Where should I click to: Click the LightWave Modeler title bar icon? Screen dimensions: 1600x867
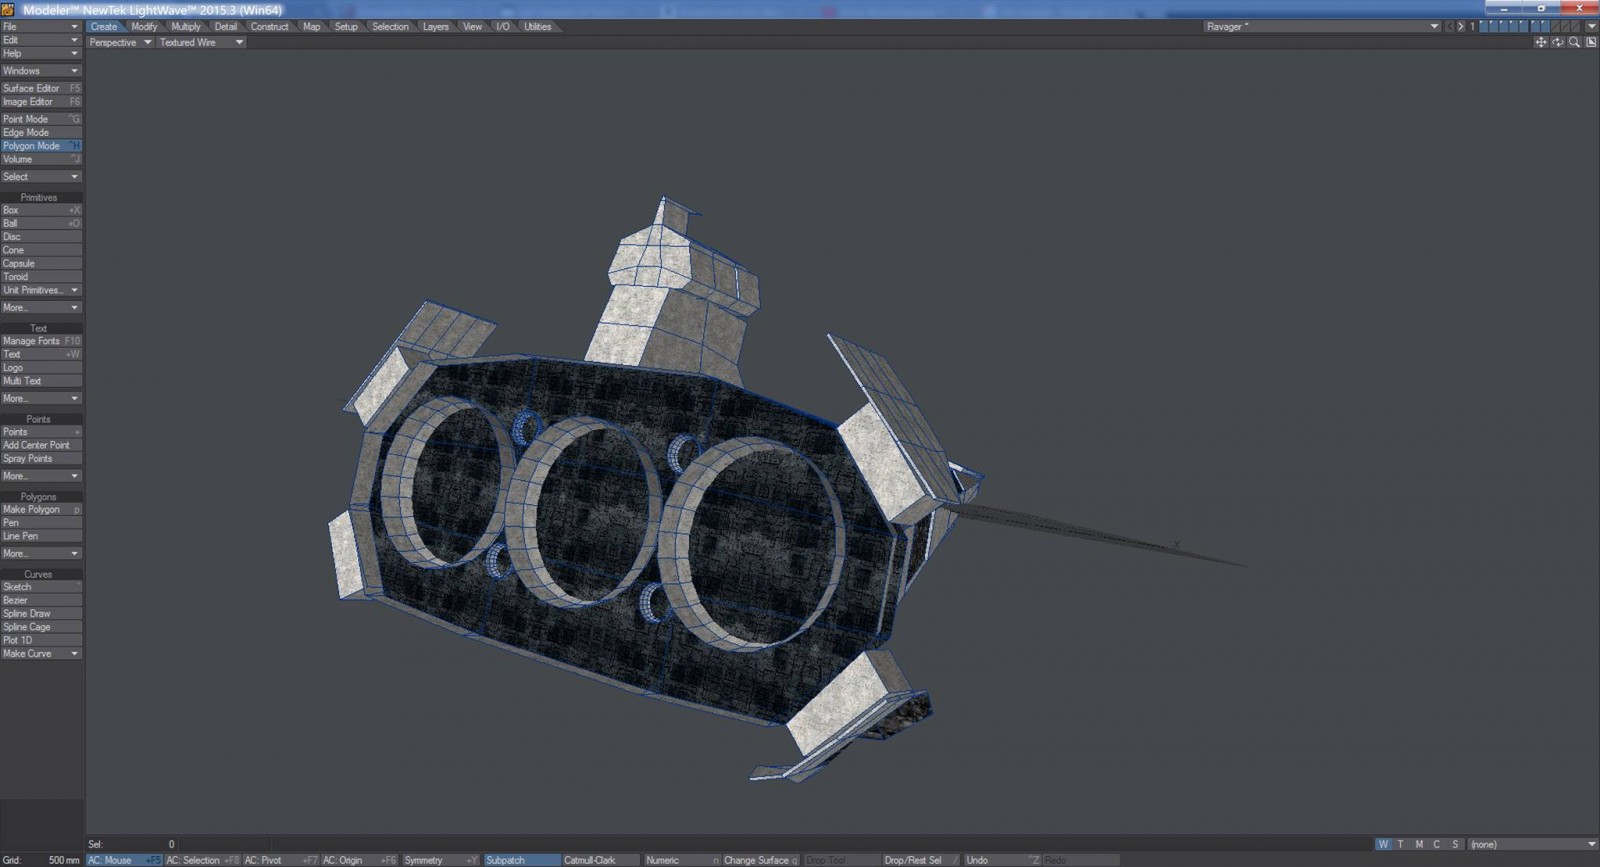(x=8, y=9)
